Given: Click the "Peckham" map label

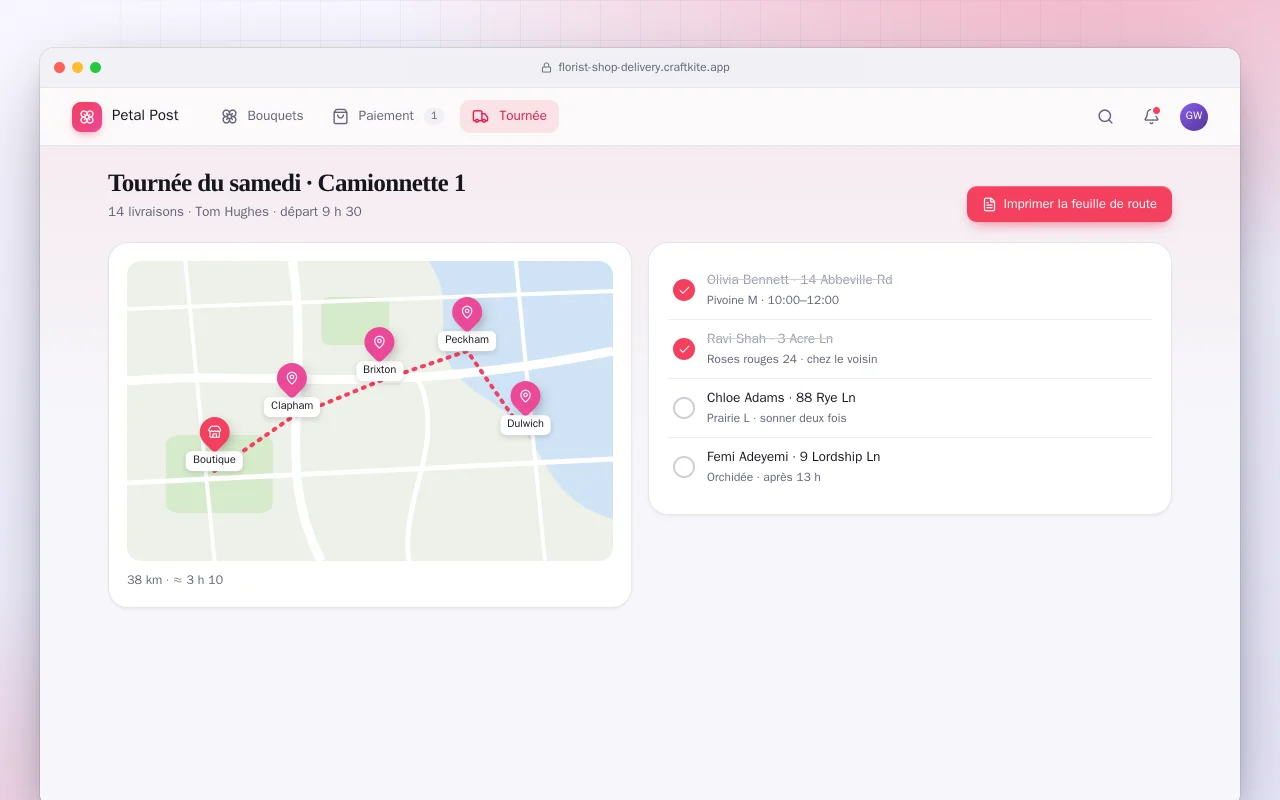Looking at the screenshot, I should (x=467, y=340).
